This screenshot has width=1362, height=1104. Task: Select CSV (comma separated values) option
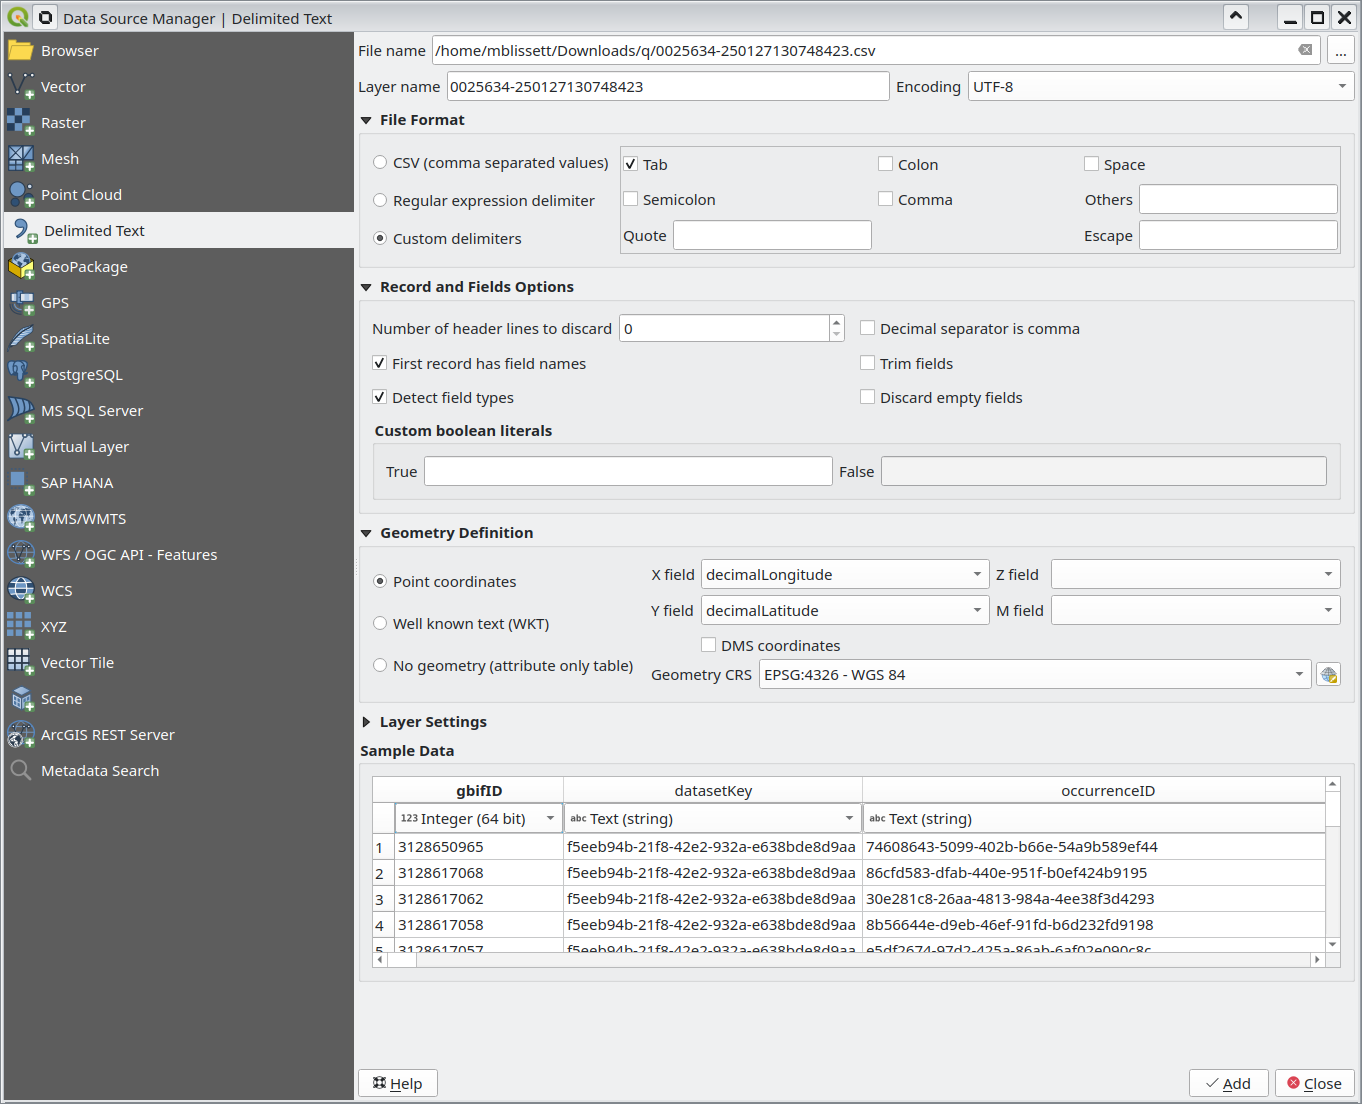click(x=380, y=162)
